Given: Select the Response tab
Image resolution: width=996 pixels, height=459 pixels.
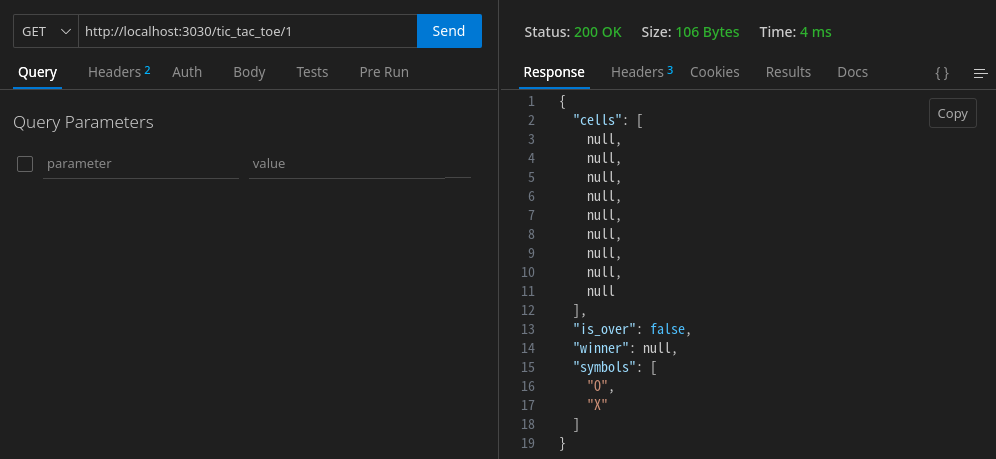Looking at the screenshot, I should [554, 72].
